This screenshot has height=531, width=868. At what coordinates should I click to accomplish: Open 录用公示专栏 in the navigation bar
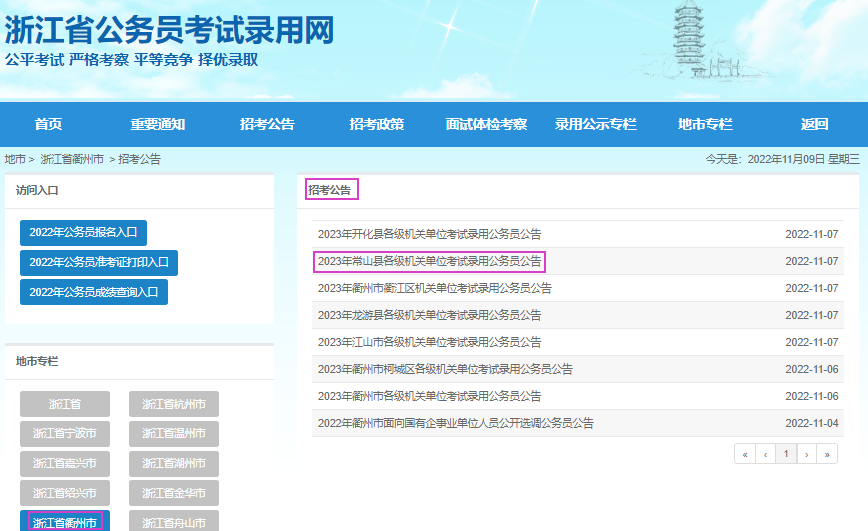tap(596, 124)
